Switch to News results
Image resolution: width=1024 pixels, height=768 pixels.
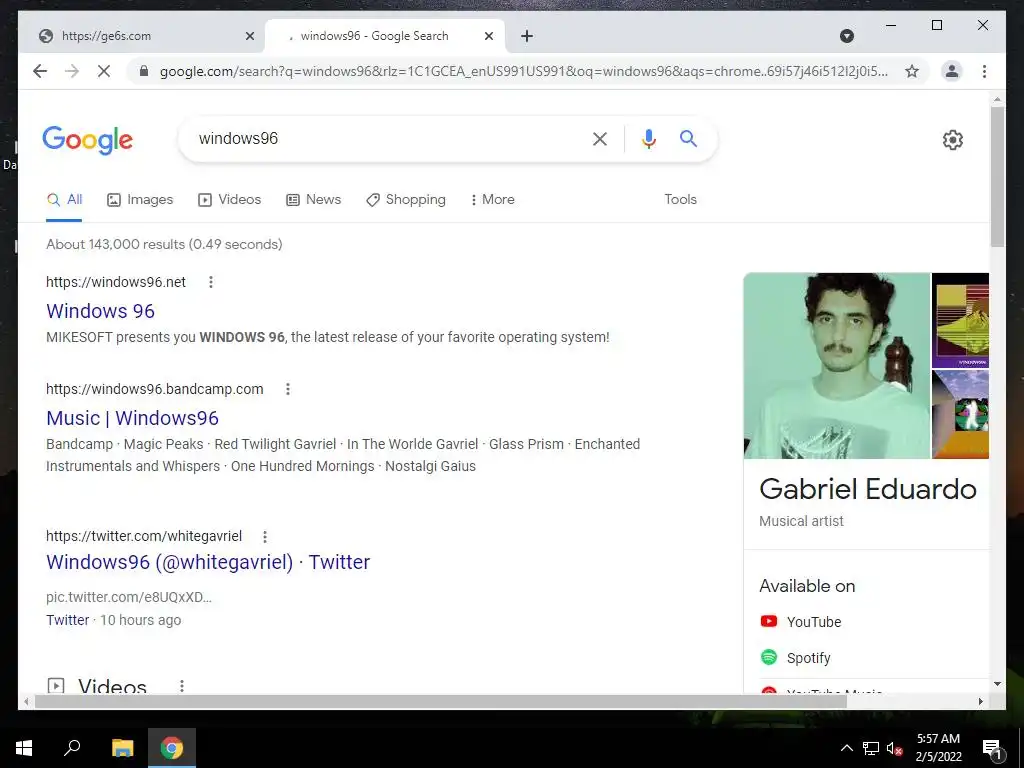pos(313,200)
